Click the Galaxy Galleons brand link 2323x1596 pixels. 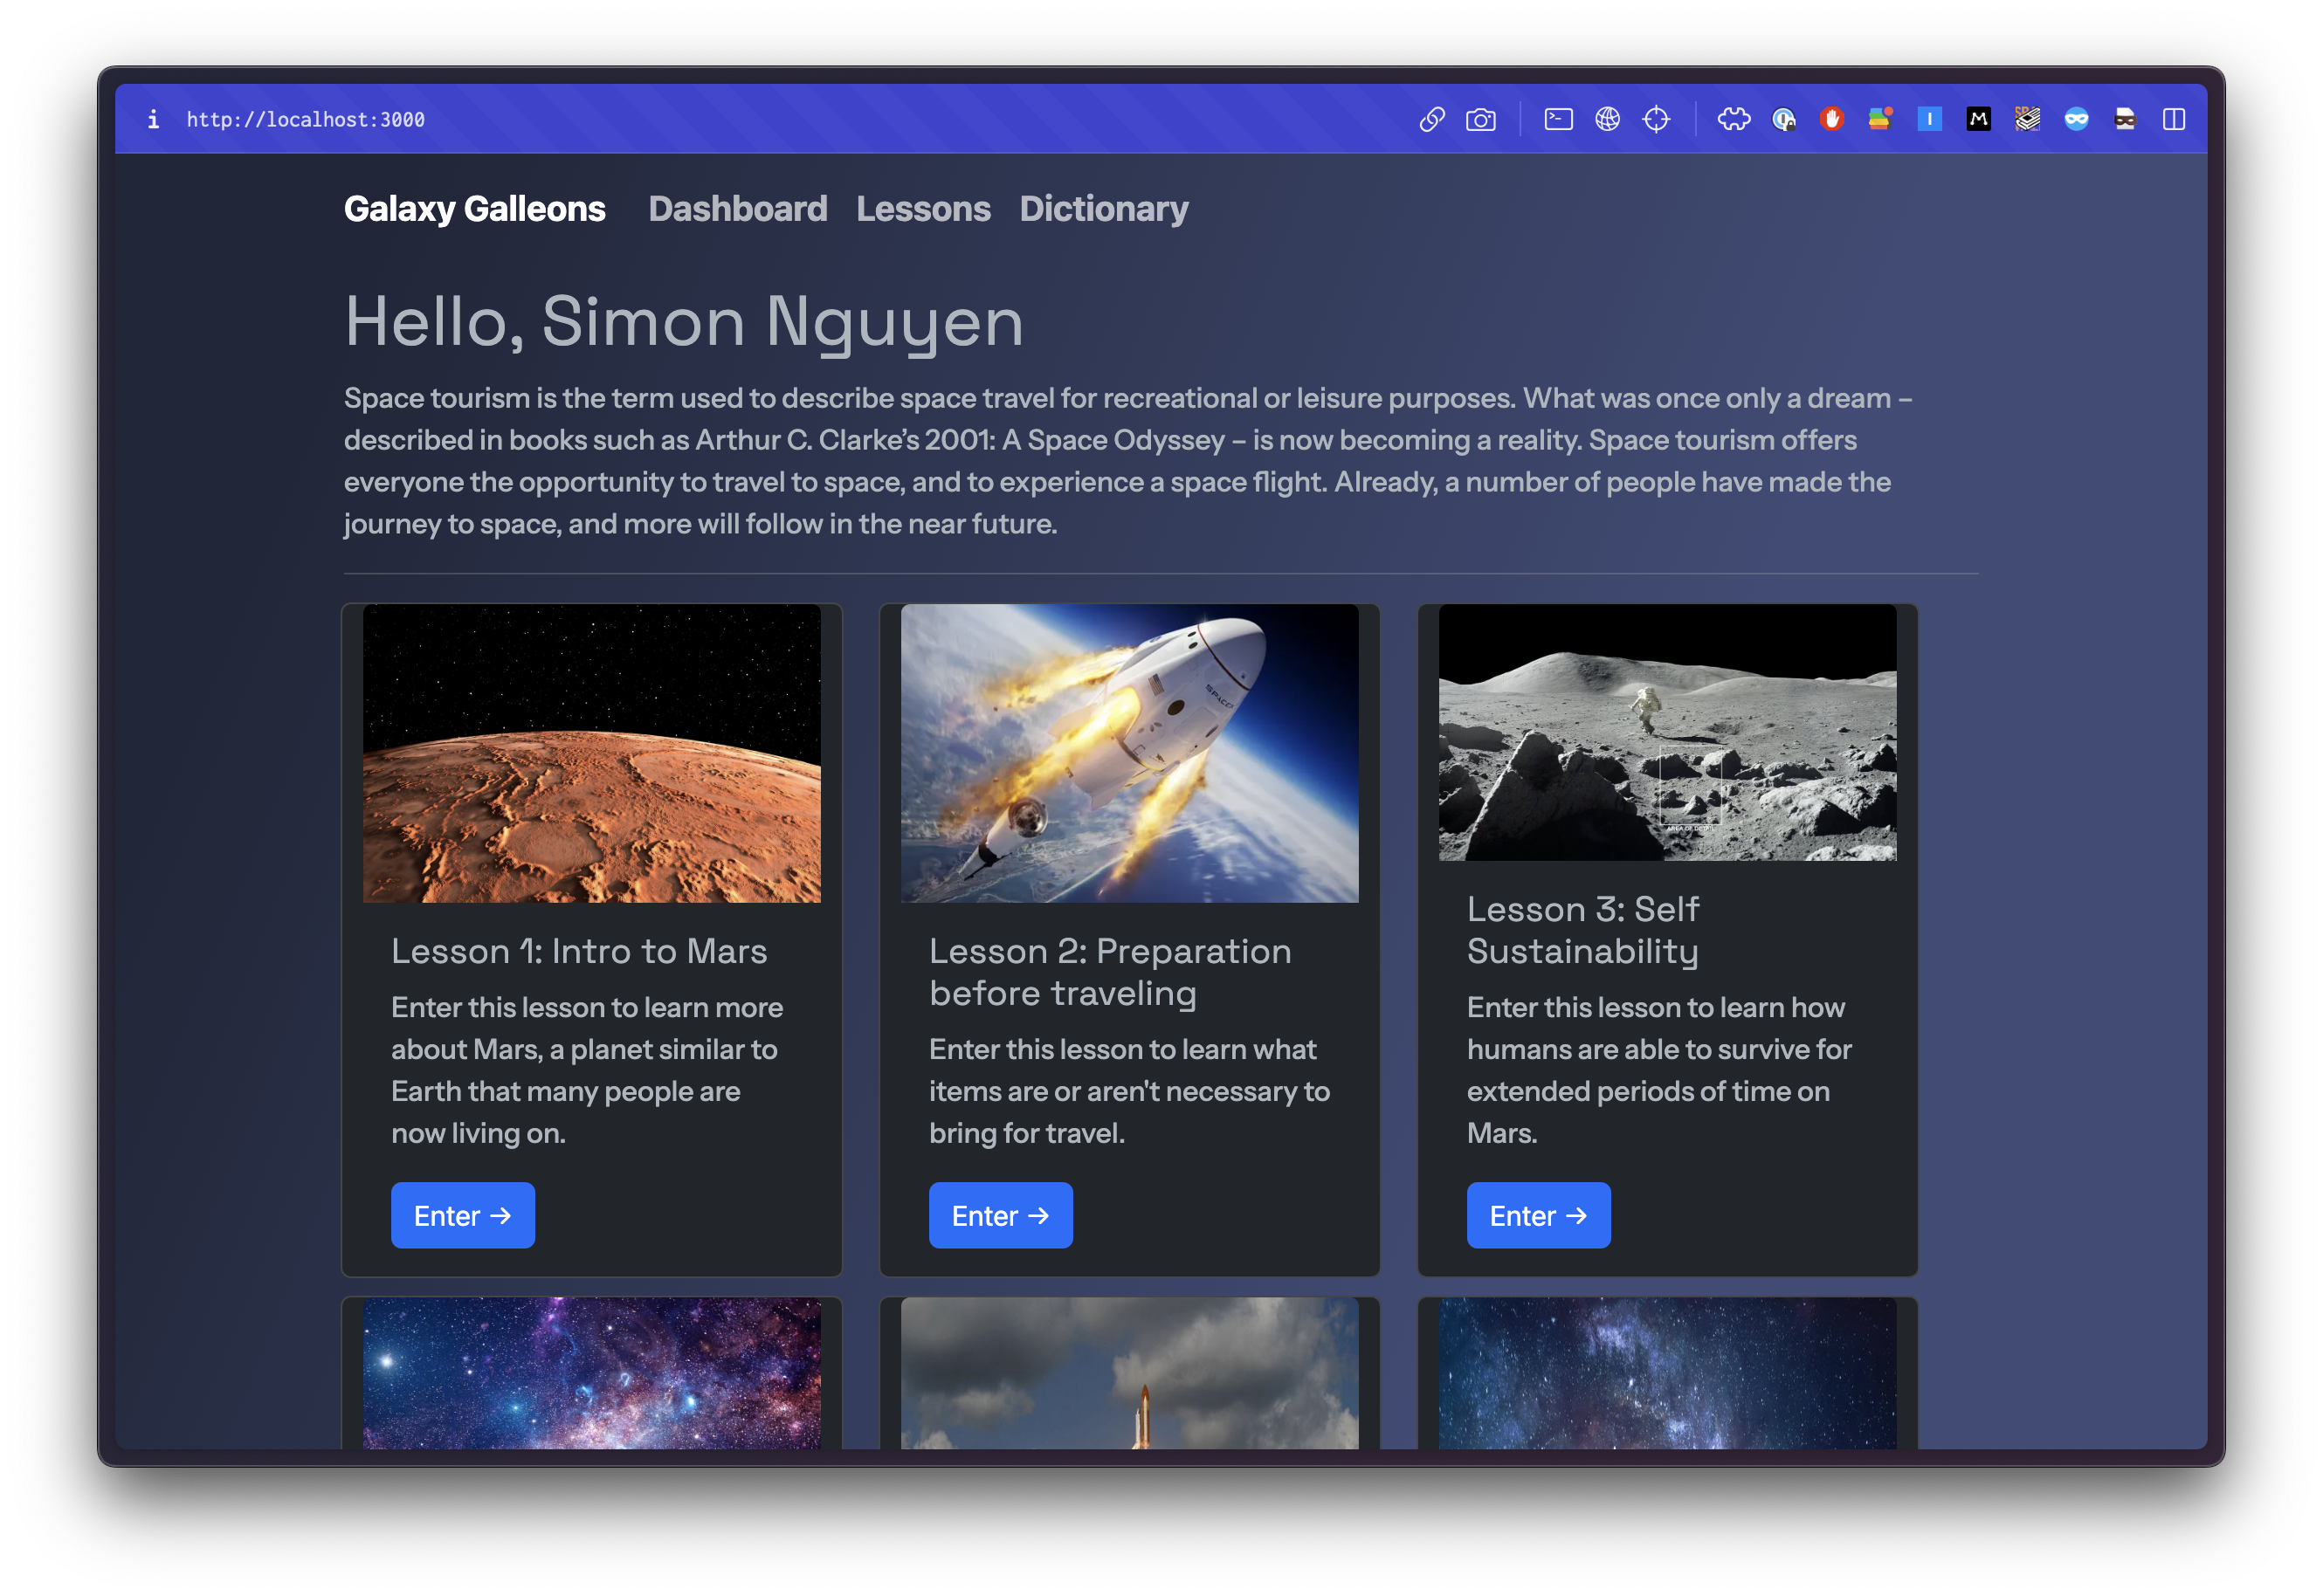click(474, 209)
